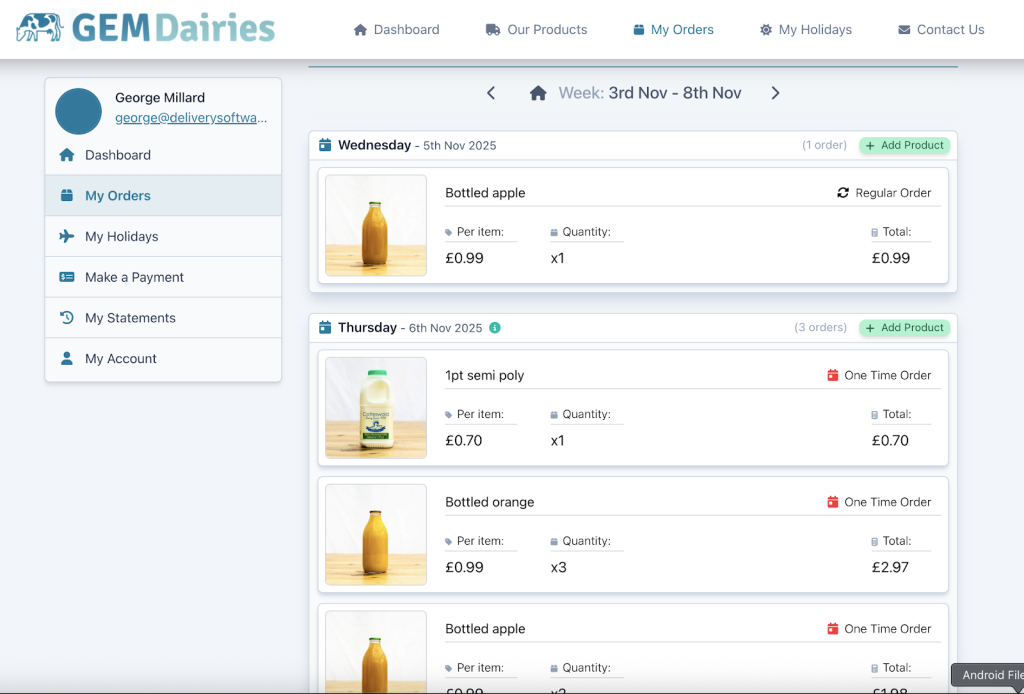1024x694 pixels.
Task: Add Product to Wednesday's order
Action: click(x=904, y=146)
